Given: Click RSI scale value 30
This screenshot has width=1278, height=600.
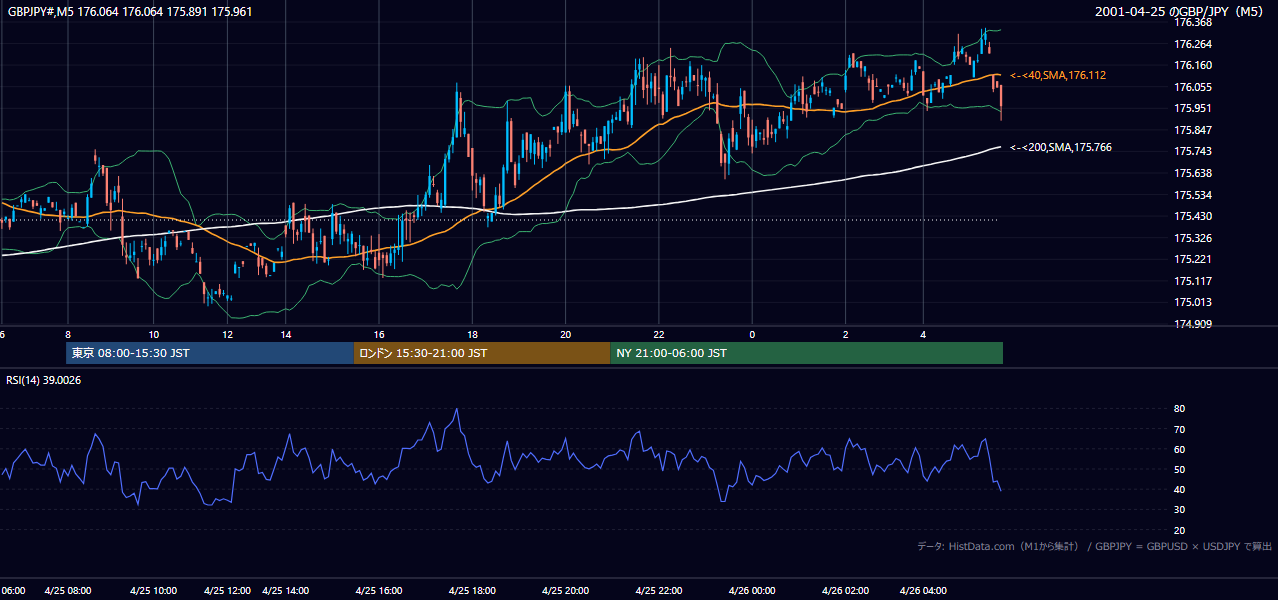Looking at the screenshot, I should click(1180, 510).
